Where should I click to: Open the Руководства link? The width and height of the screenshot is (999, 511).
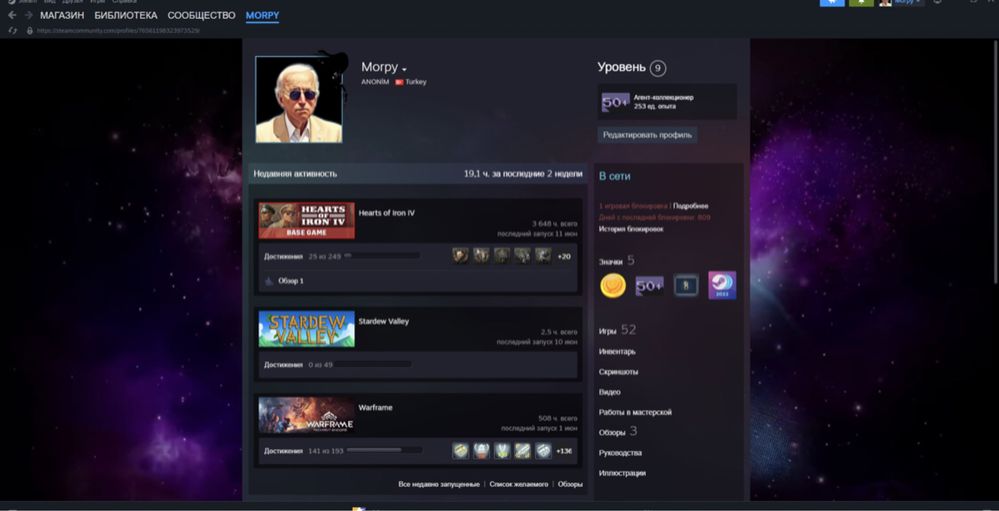point(621,453)
